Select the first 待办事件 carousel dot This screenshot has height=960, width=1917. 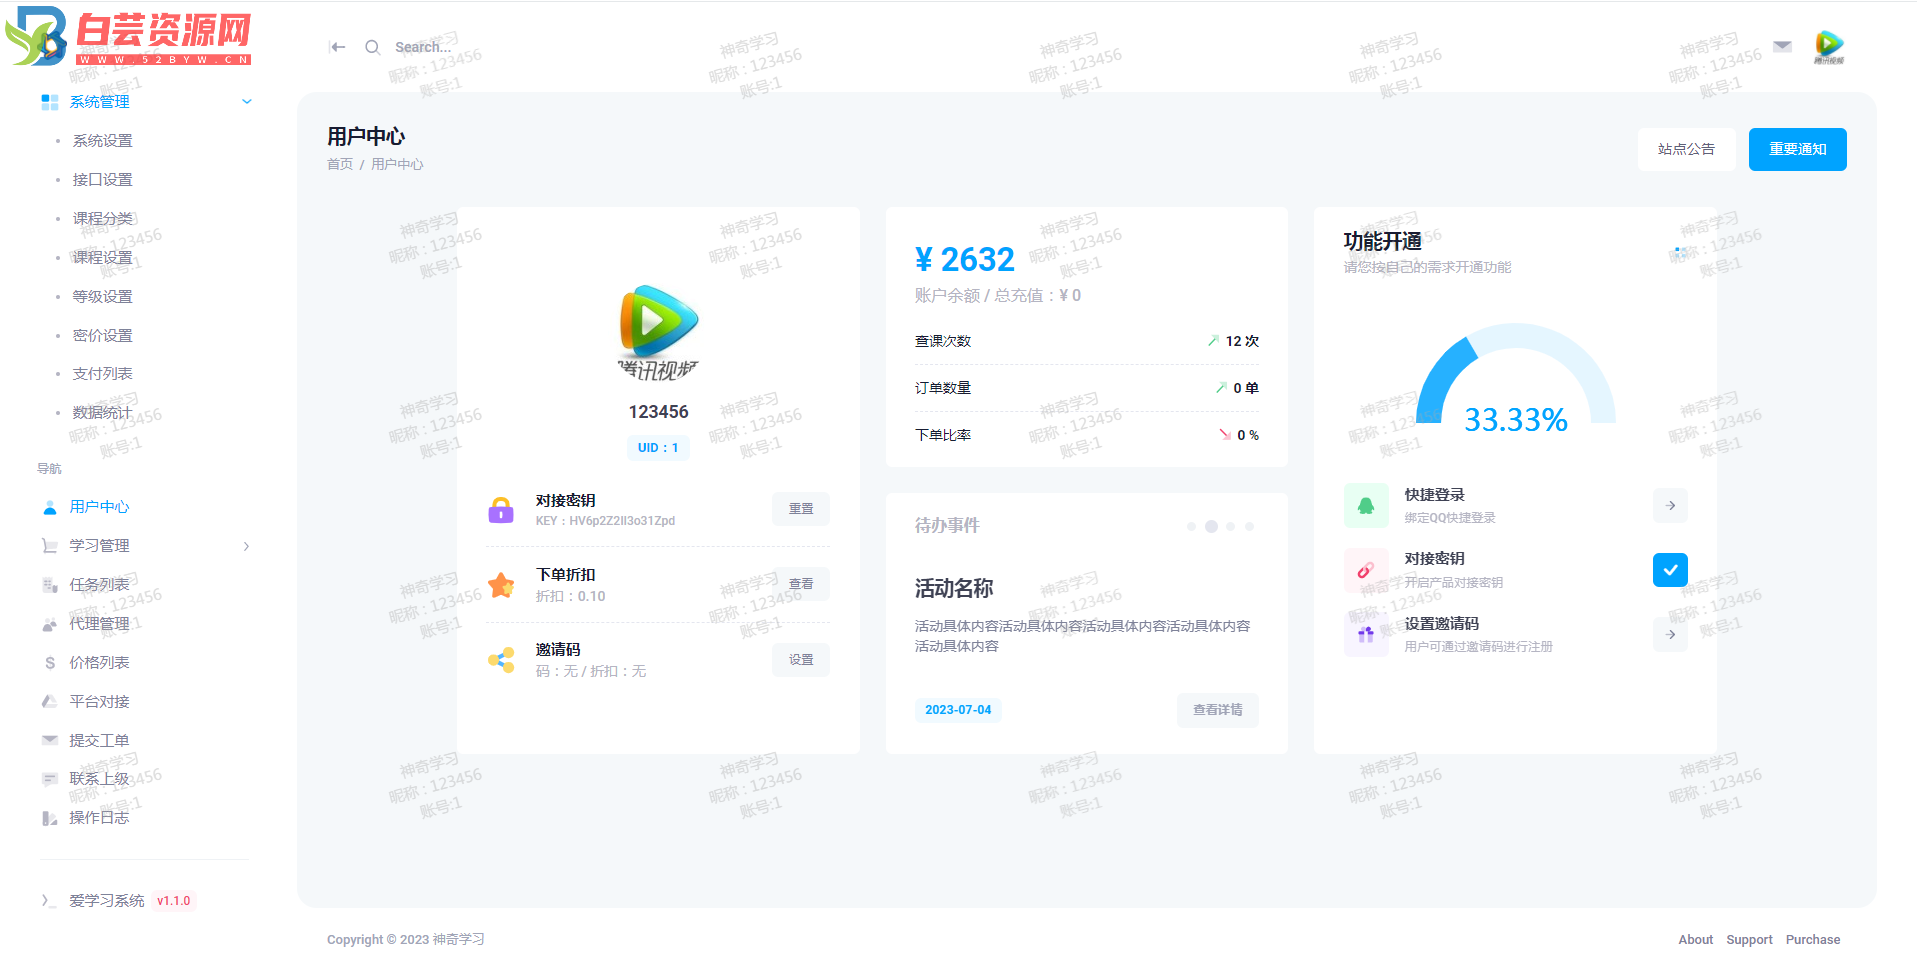tap(1191, 526)
